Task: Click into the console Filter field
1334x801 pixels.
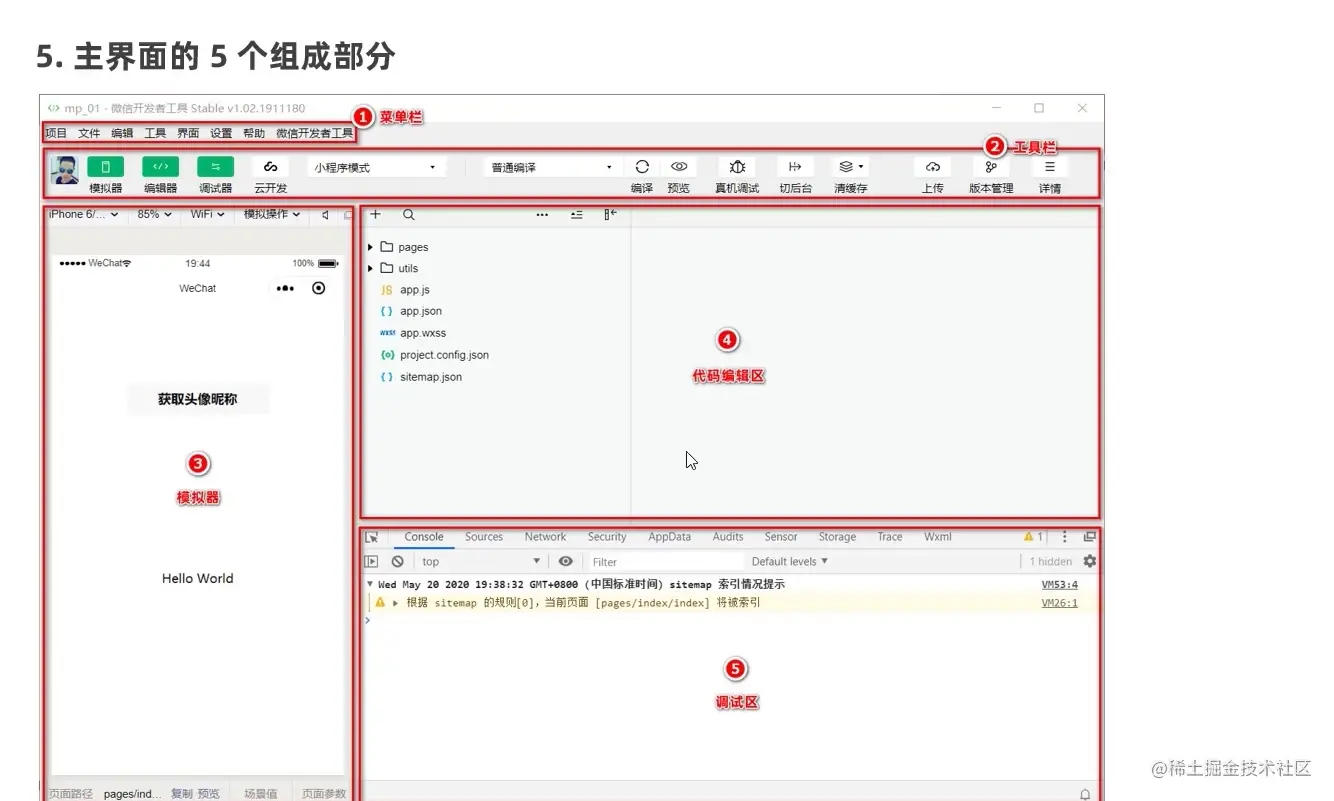Action: click(x=665, y=562)
